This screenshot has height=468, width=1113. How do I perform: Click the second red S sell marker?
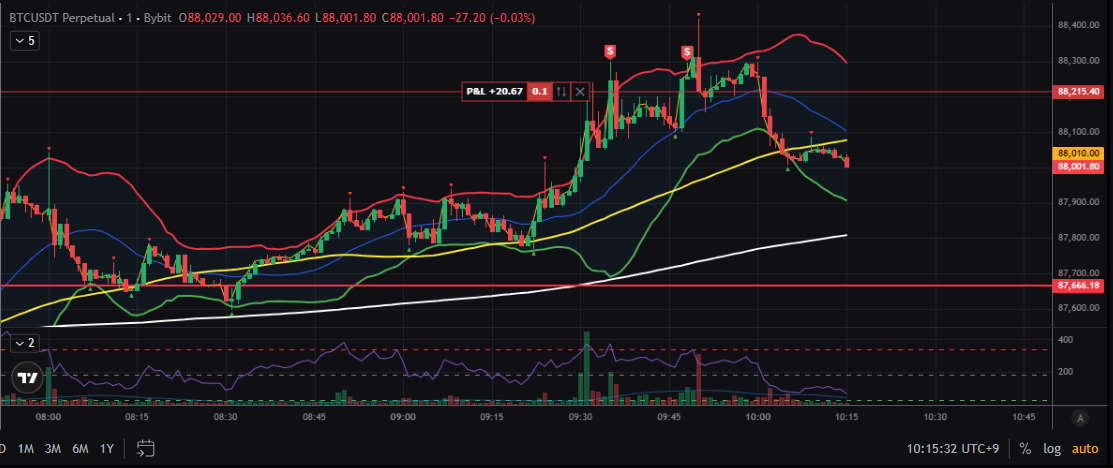point(687,51)
